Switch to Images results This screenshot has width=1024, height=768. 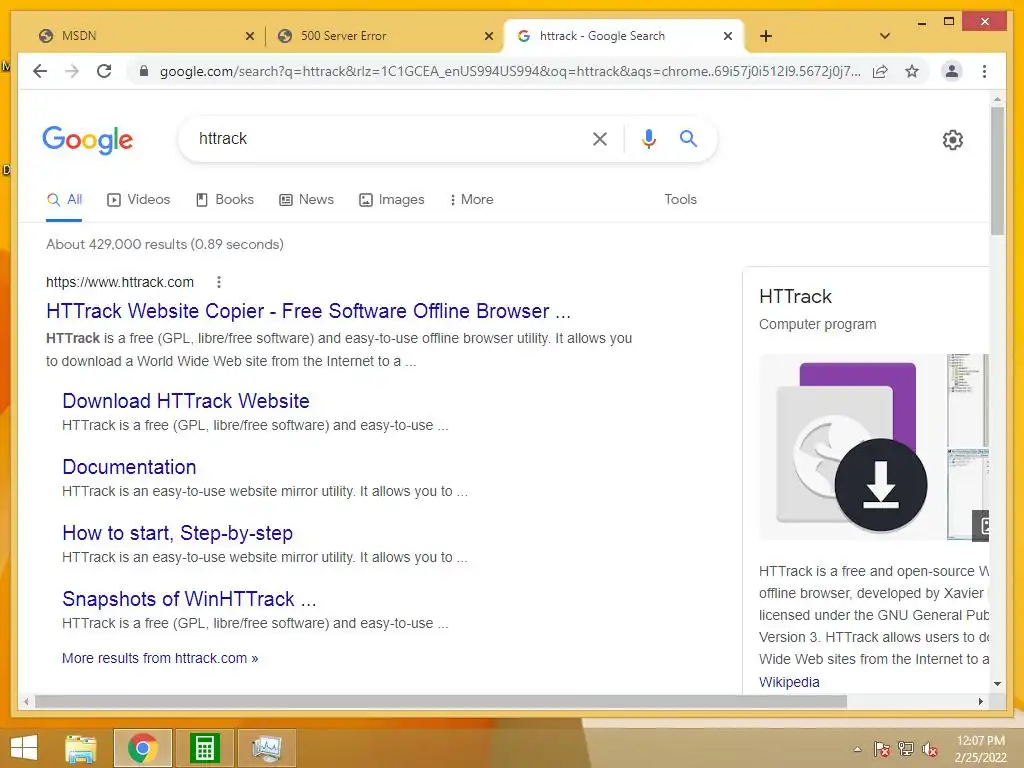392,200
